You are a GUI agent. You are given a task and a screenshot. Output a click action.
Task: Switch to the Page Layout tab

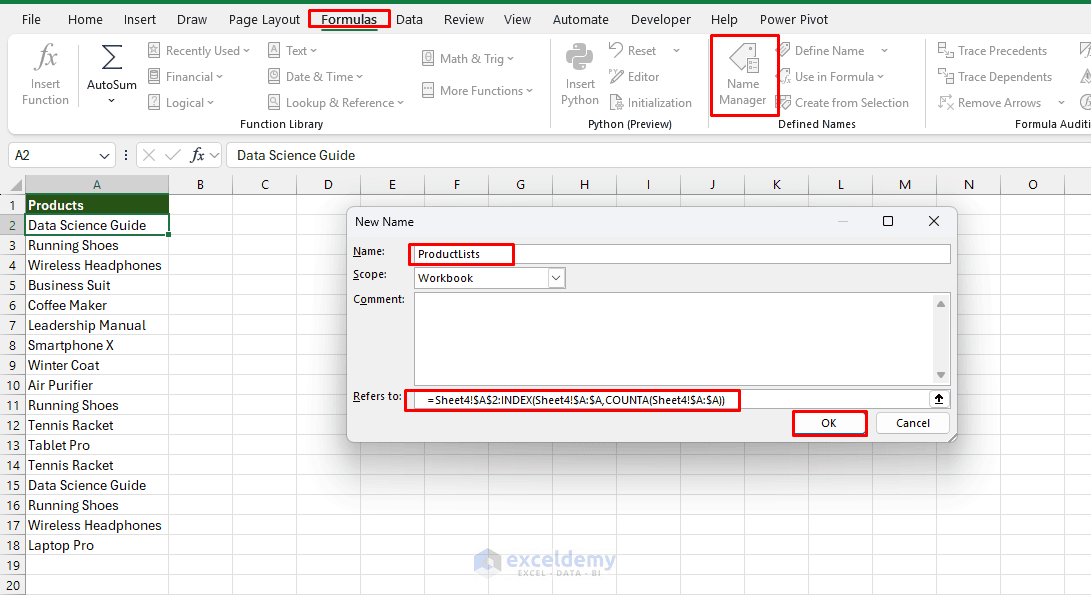click(x=264, y=19)
